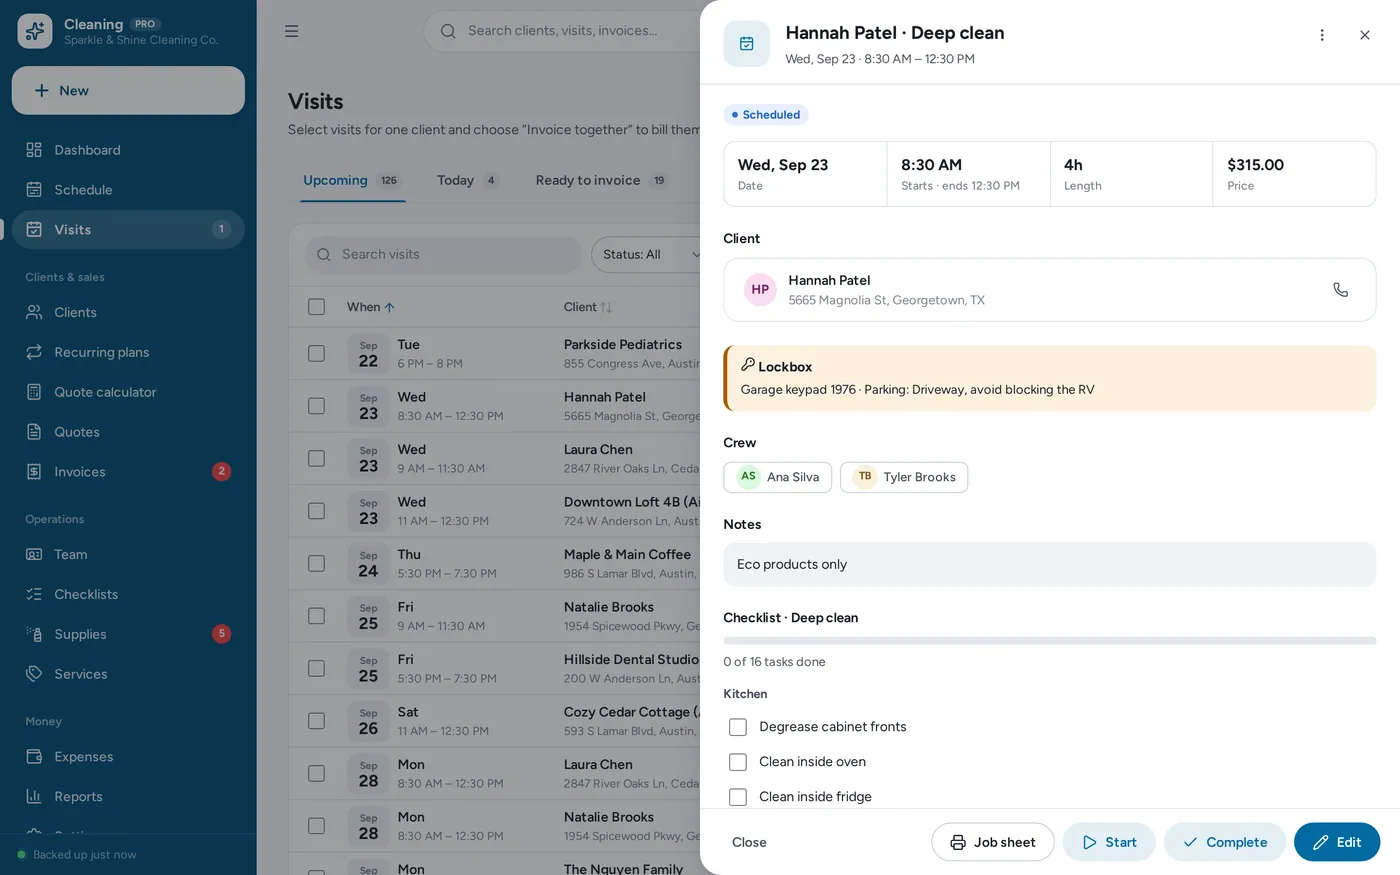Select the Maple & Main Coffee checkbox
The width and height of the screenshot is (1400, 875).
point(317,563)
